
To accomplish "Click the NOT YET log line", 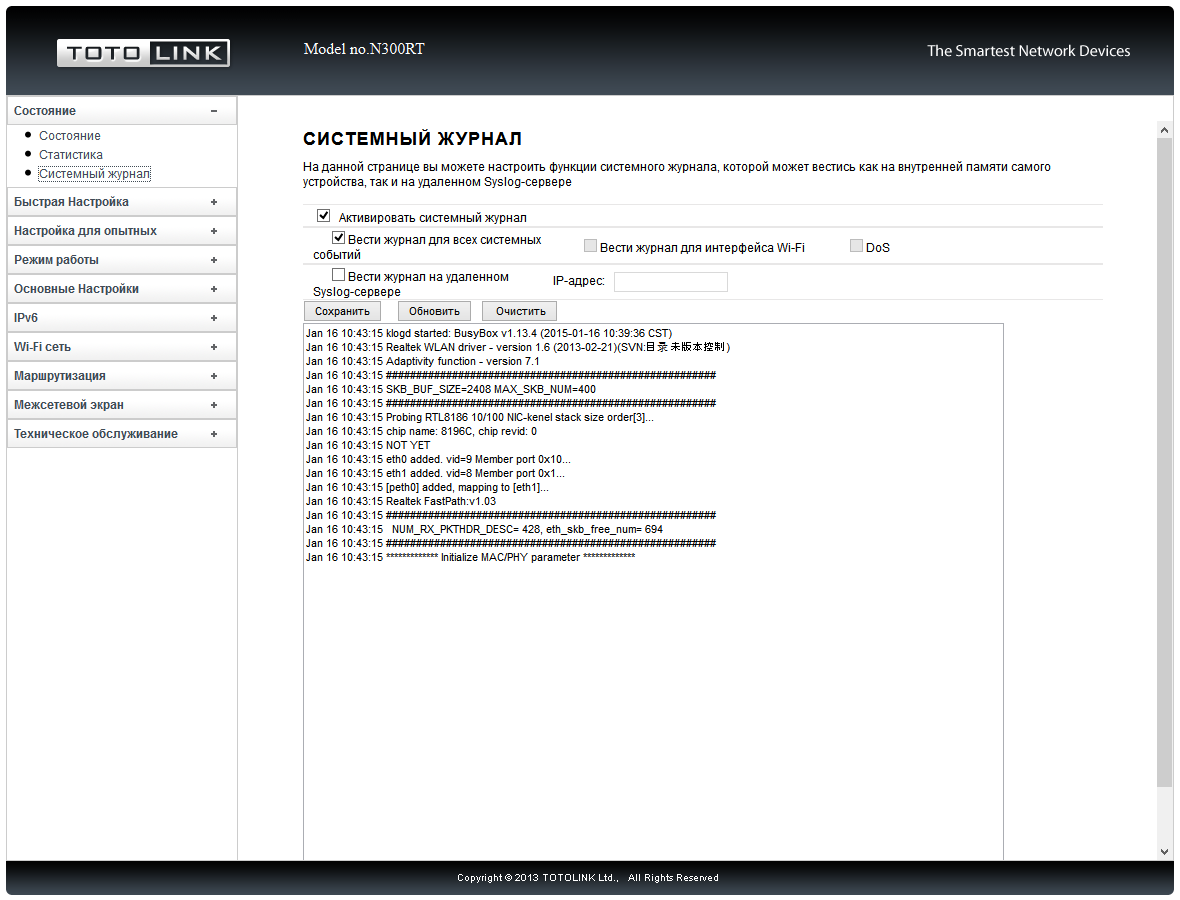I will (x=367, y=445).
